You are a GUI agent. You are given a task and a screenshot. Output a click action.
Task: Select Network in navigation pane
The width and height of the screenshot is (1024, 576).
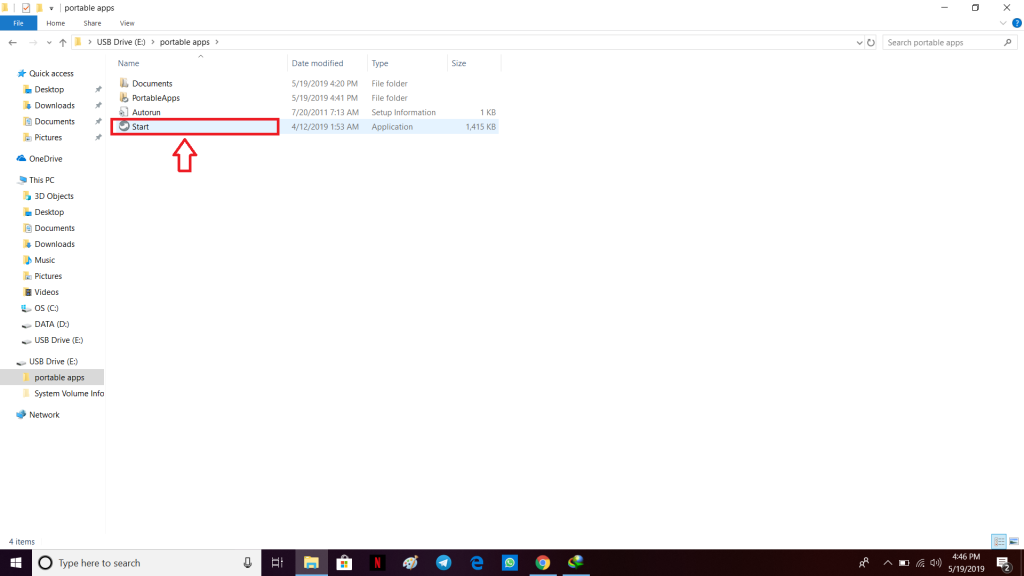click(x=44, y=415)
